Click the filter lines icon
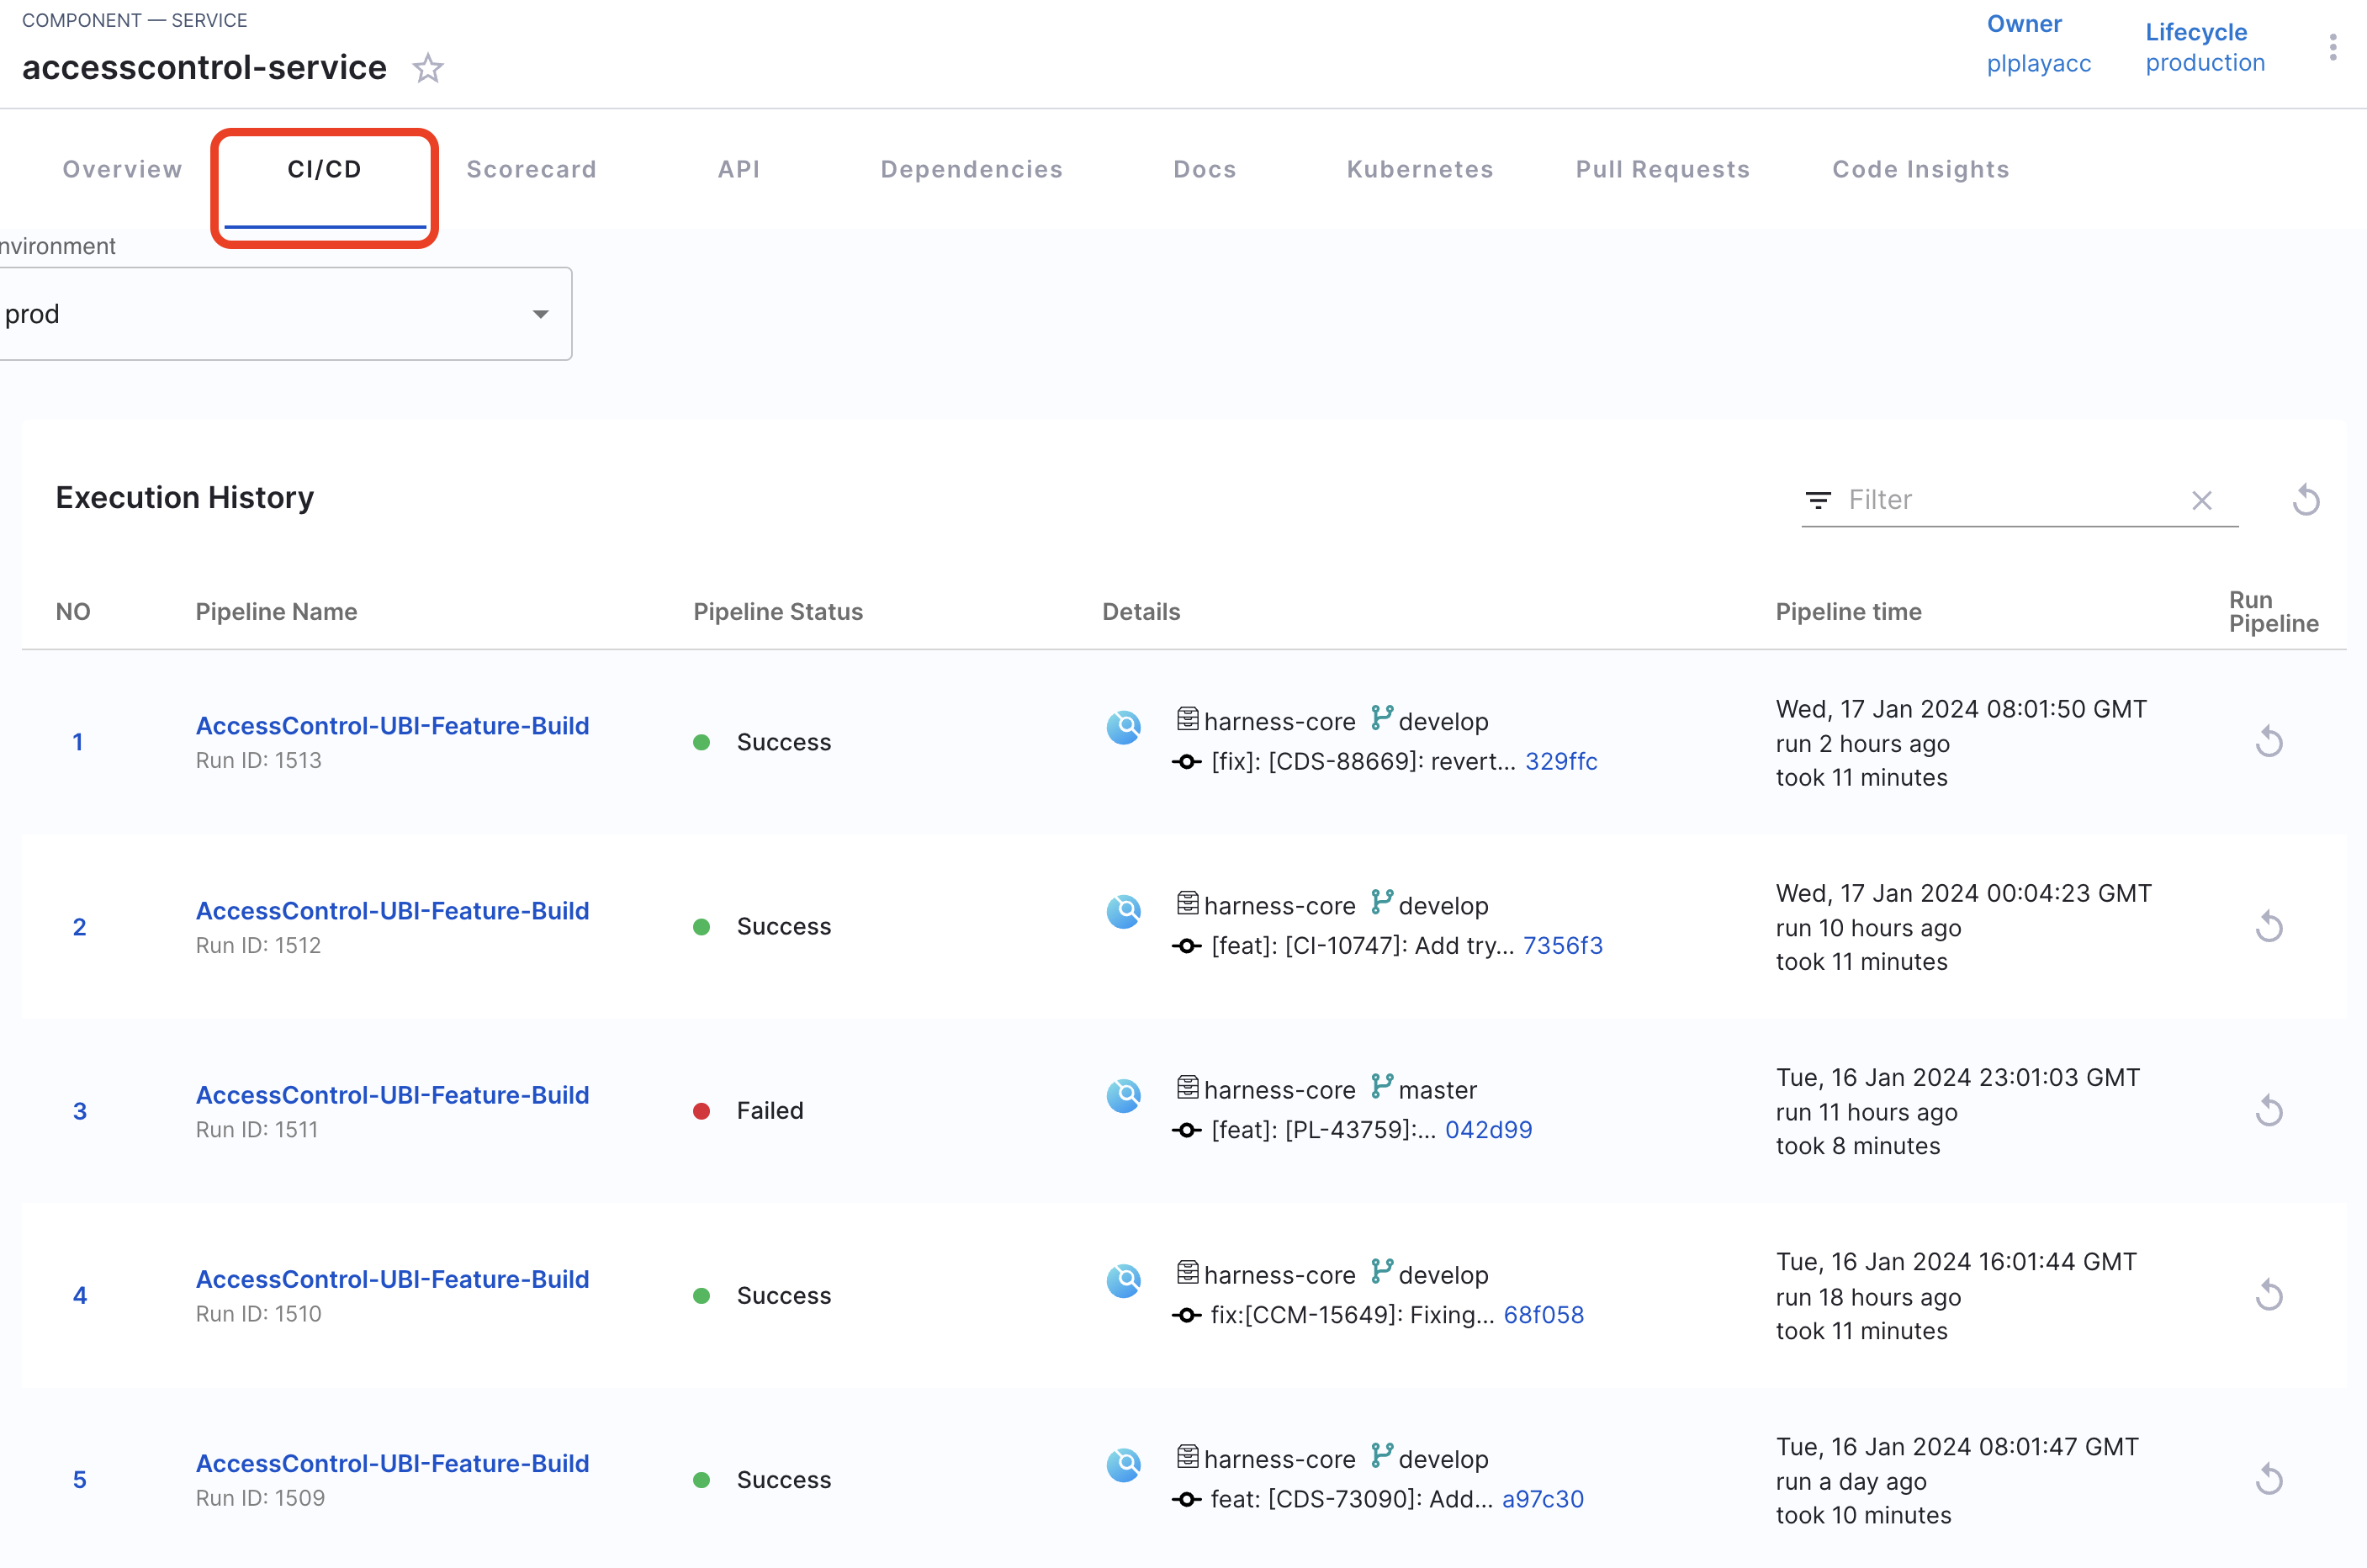This screenshot has height=1568, width=2367. coord(1818,500)
